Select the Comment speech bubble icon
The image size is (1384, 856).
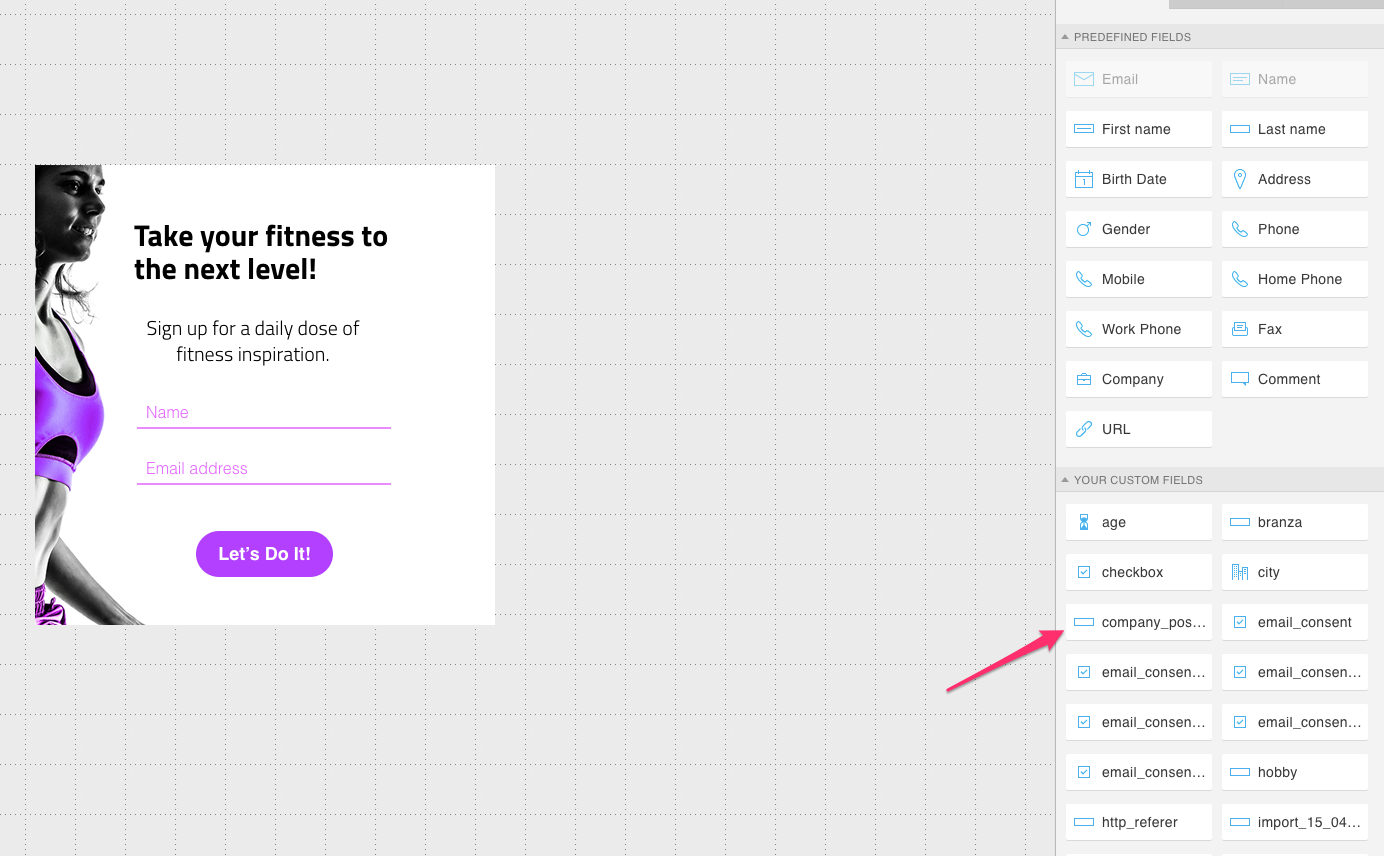tap(1239, 379)
